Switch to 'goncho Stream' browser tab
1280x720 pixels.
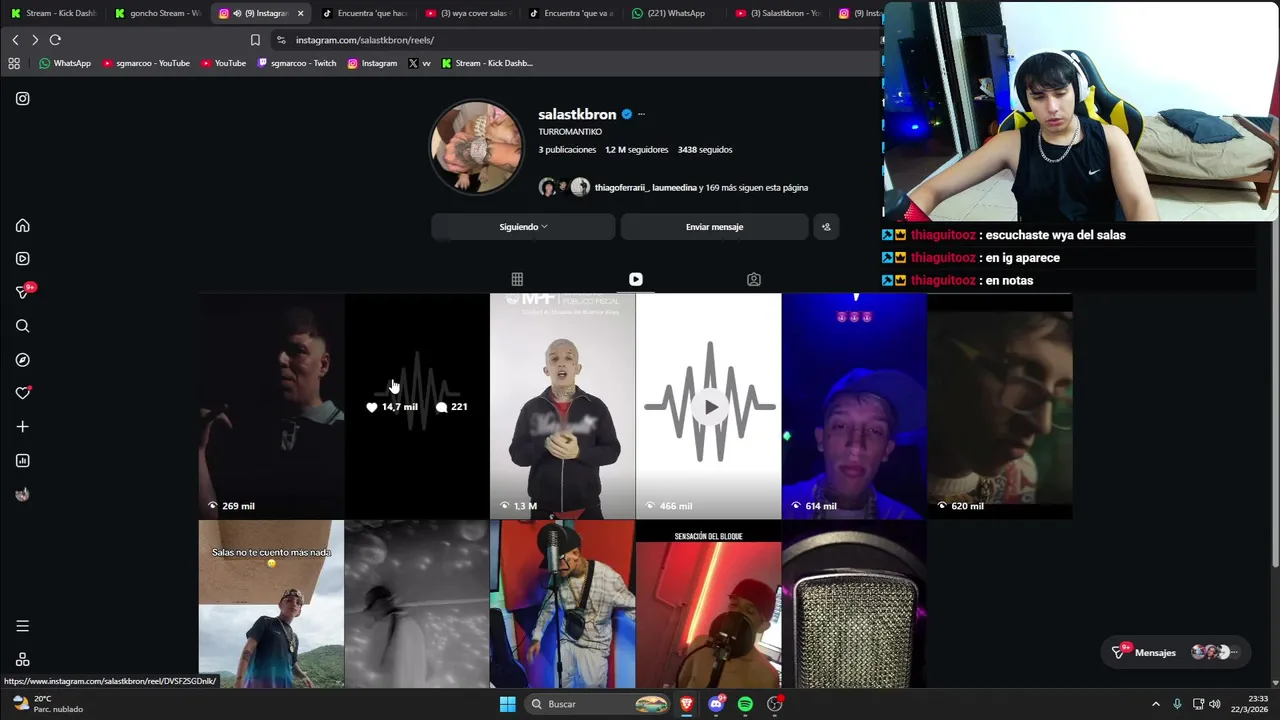tap(158, 13)
